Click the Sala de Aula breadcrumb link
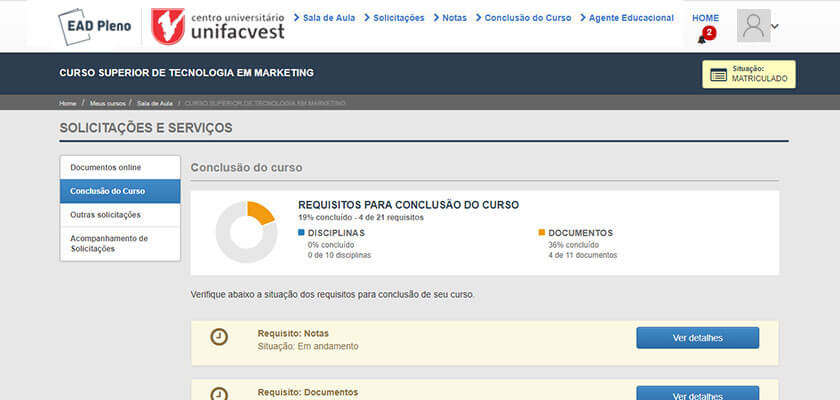The image size is (840, 400). tap(155, 103)
